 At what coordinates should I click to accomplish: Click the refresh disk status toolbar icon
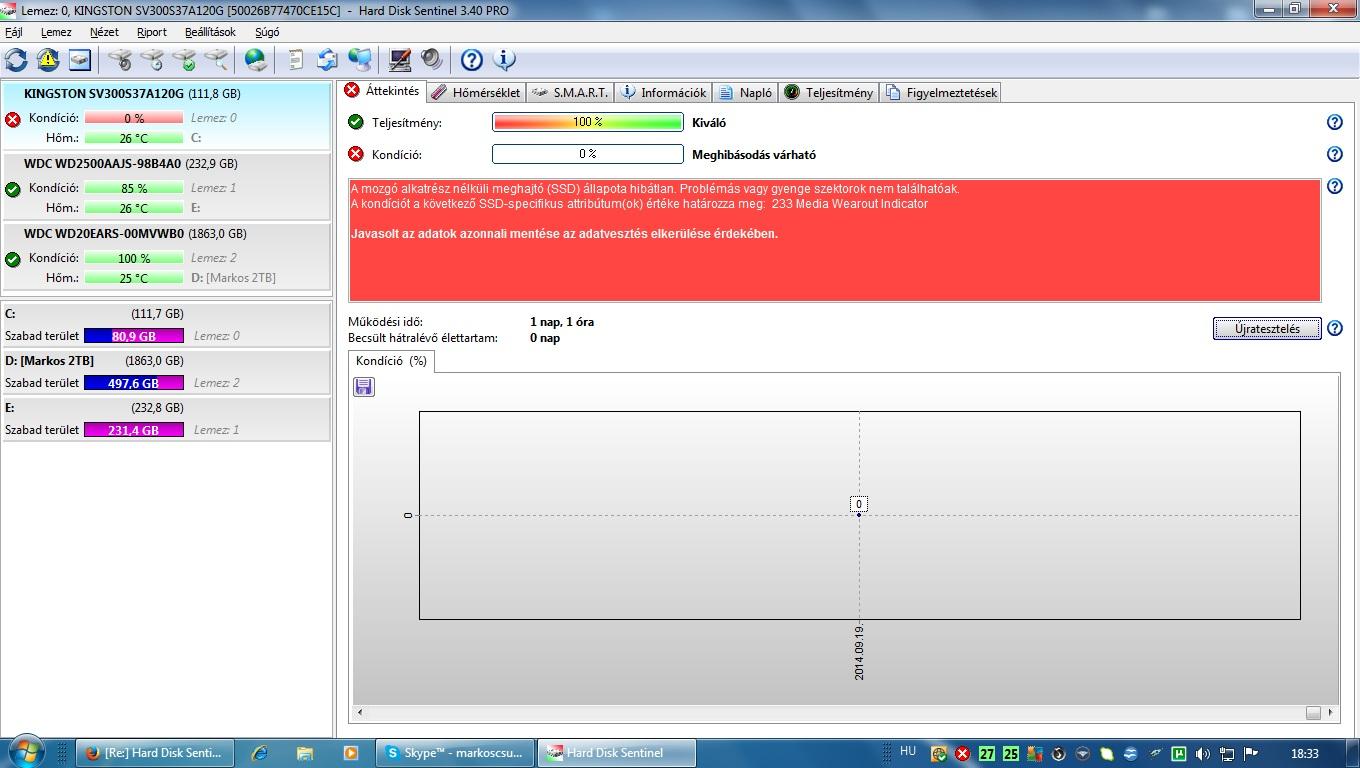coord(16,60)
